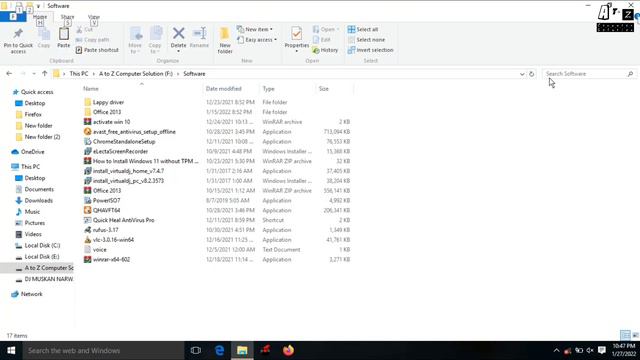Click the Open ribbon command
Viewport: 640px width, 360px height.
[326, 29]
